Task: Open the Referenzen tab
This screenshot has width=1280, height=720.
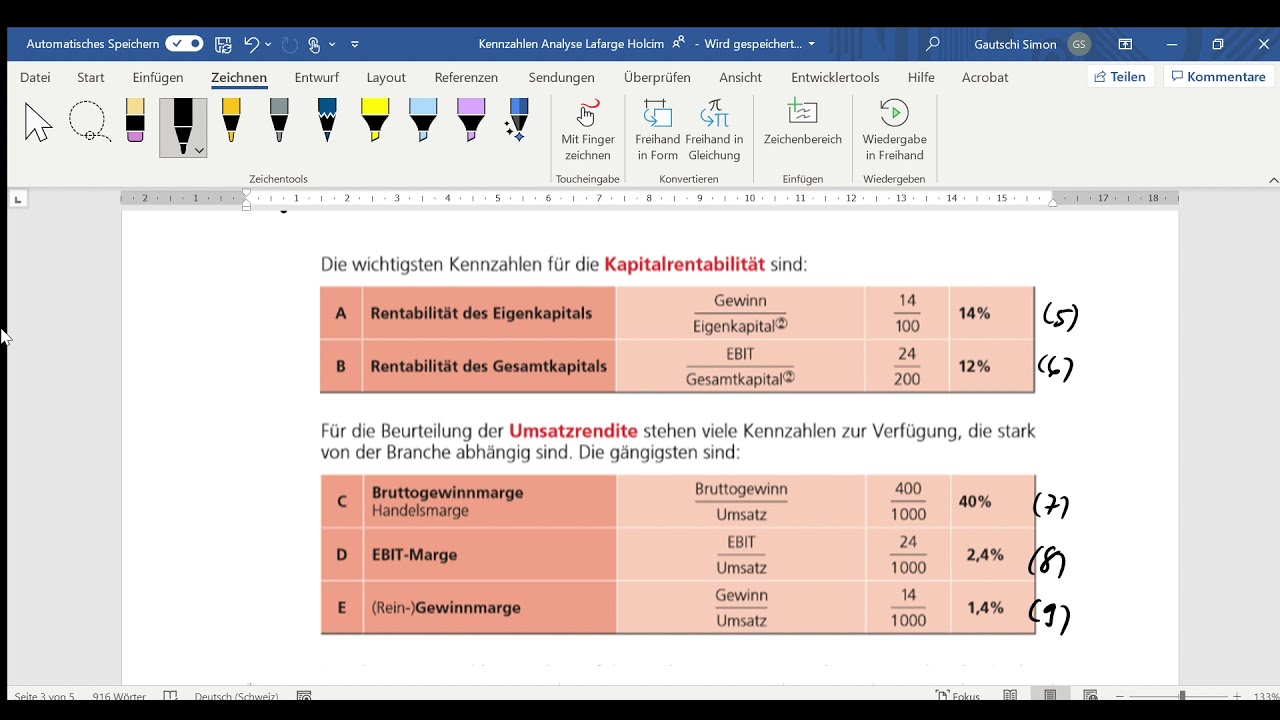Action: pyautogui.click(x=466, y=77)
